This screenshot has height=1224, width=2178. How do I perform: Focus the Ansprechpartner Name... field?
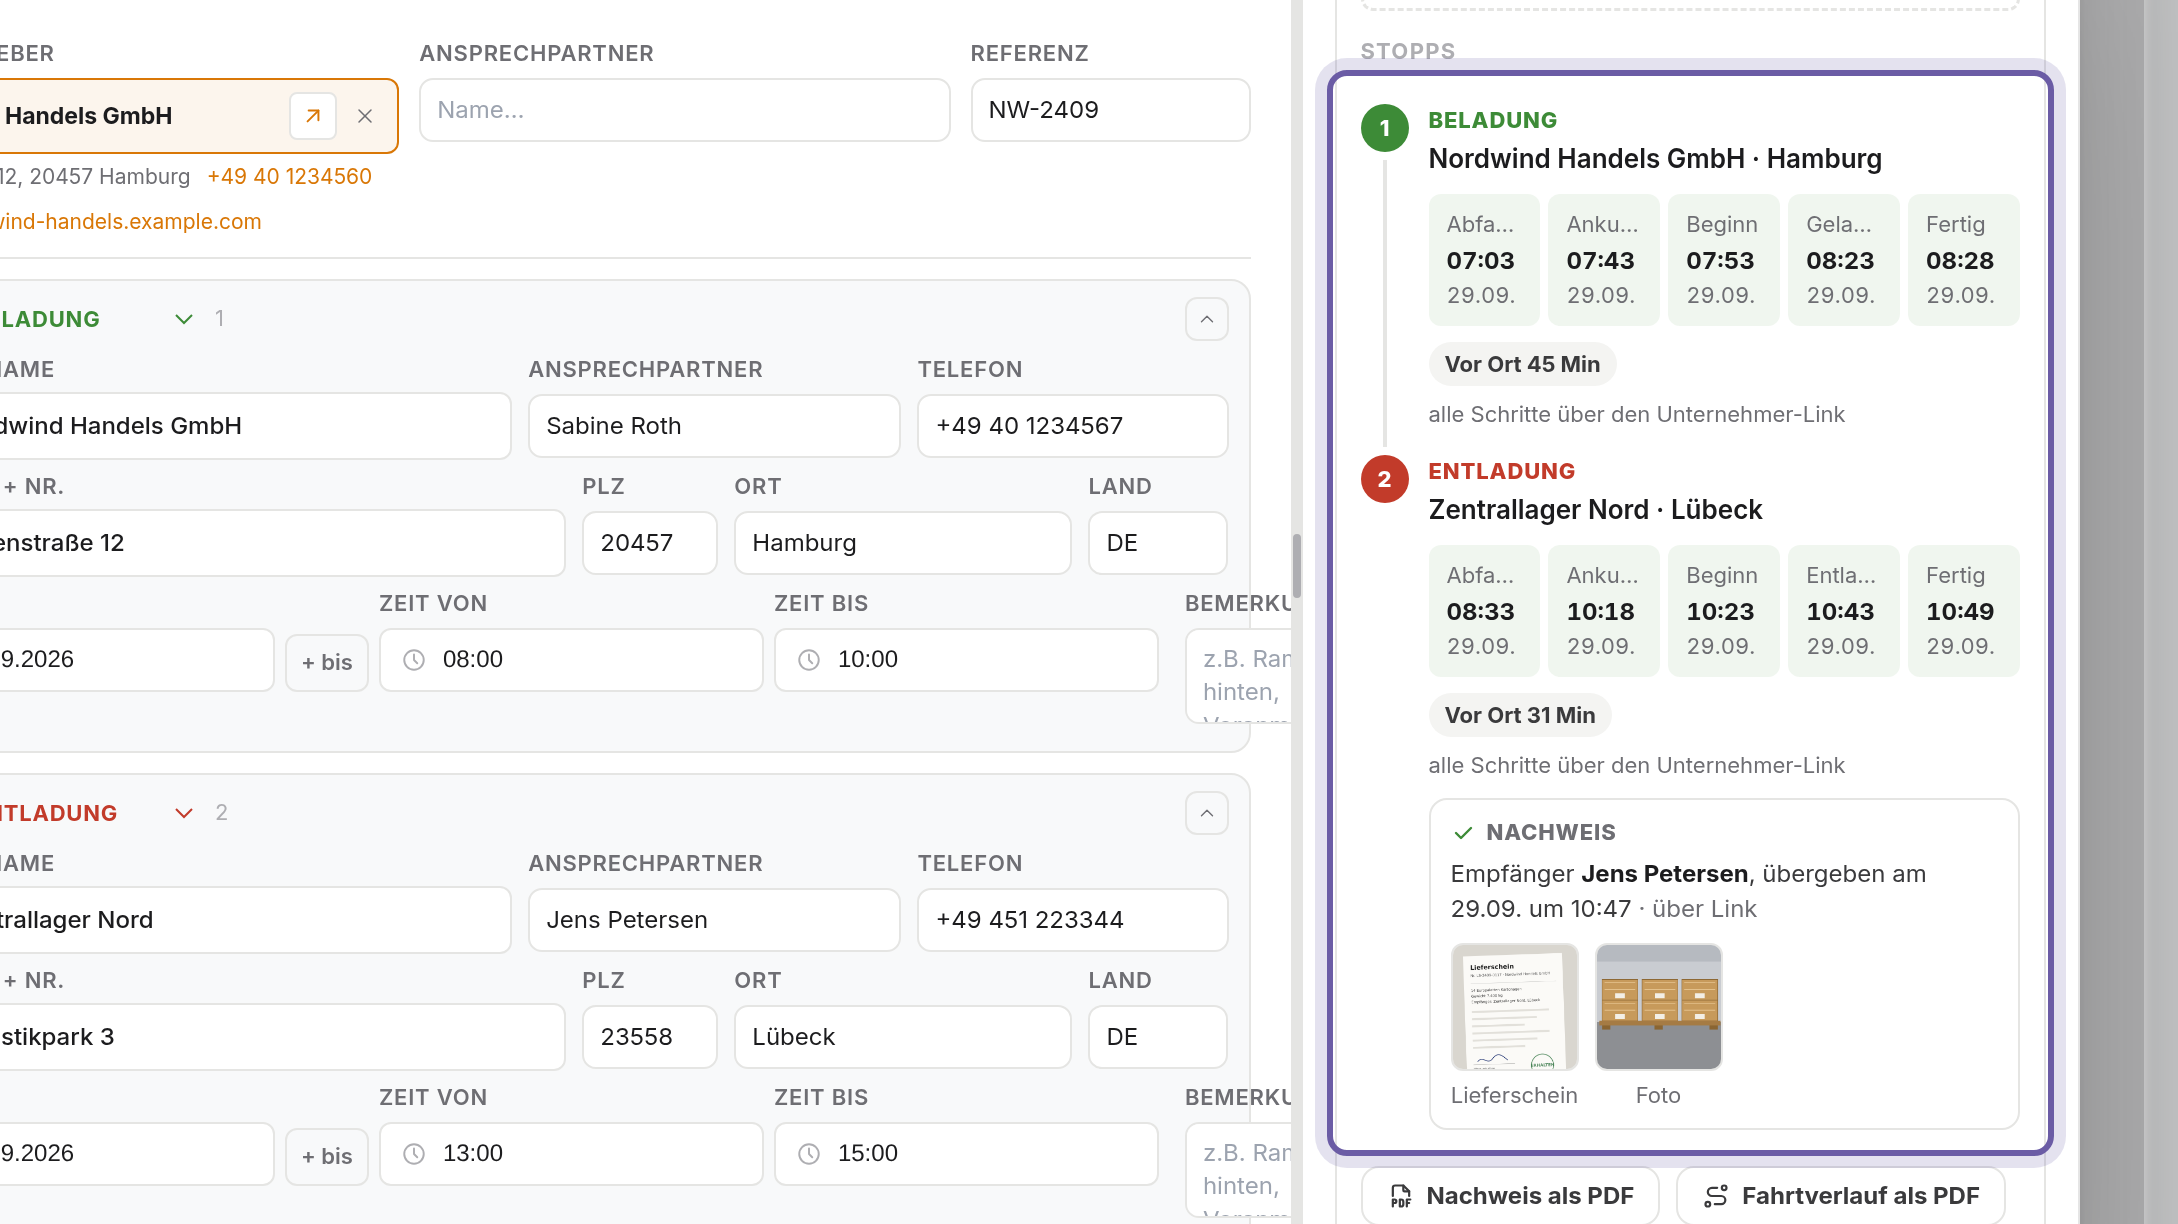pyautogui.click(x=685, y=110)
